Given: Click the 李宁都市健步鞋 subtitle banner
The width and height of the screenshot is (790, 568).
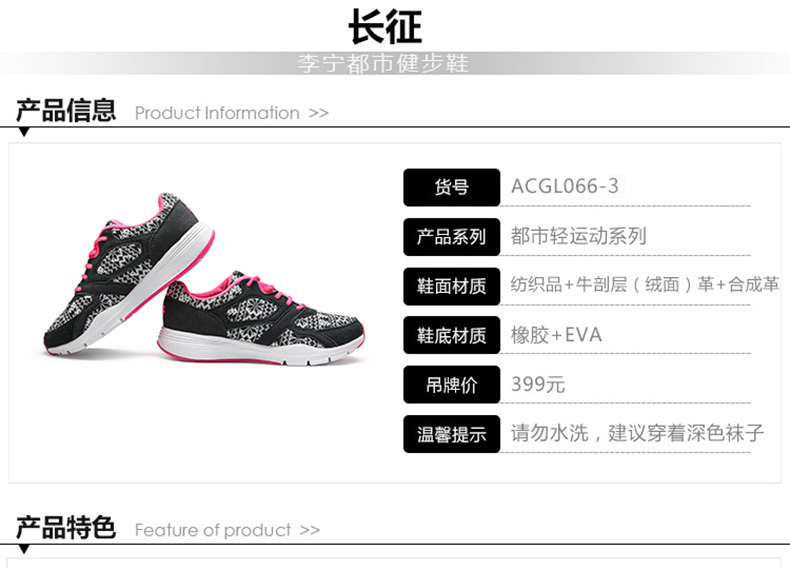Looking at the screenshot, I should tap(383, 64).
